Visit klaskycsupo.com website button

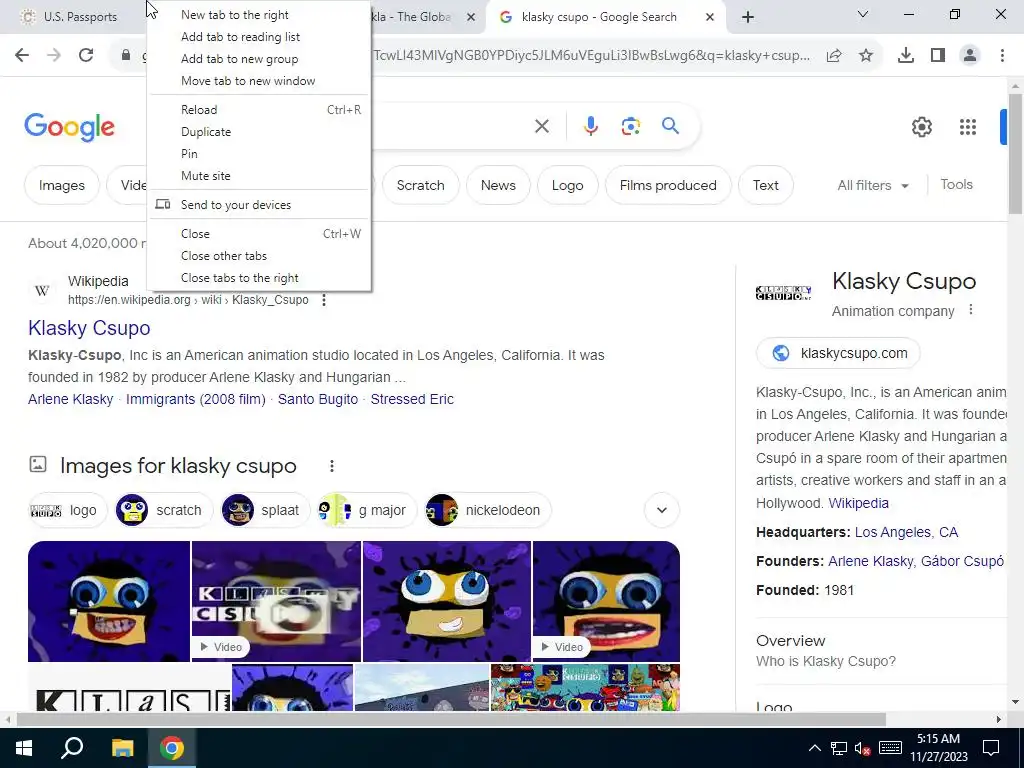tap(839, 353)
